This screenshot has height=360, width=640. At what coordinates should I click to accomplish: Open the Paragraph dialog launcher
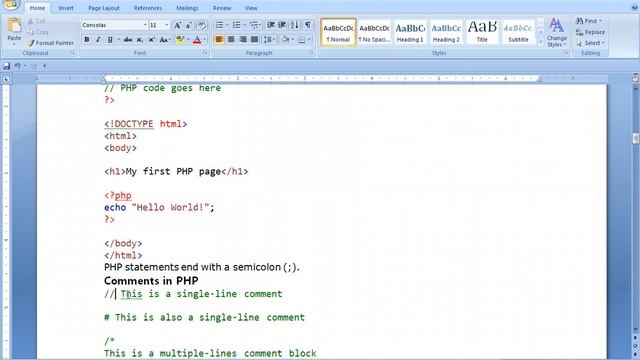click(311, 53)
